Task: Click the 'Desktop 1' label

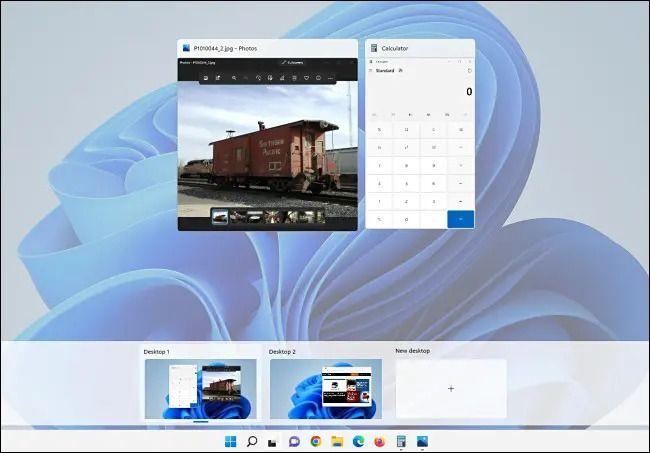Action: point(156,351)
